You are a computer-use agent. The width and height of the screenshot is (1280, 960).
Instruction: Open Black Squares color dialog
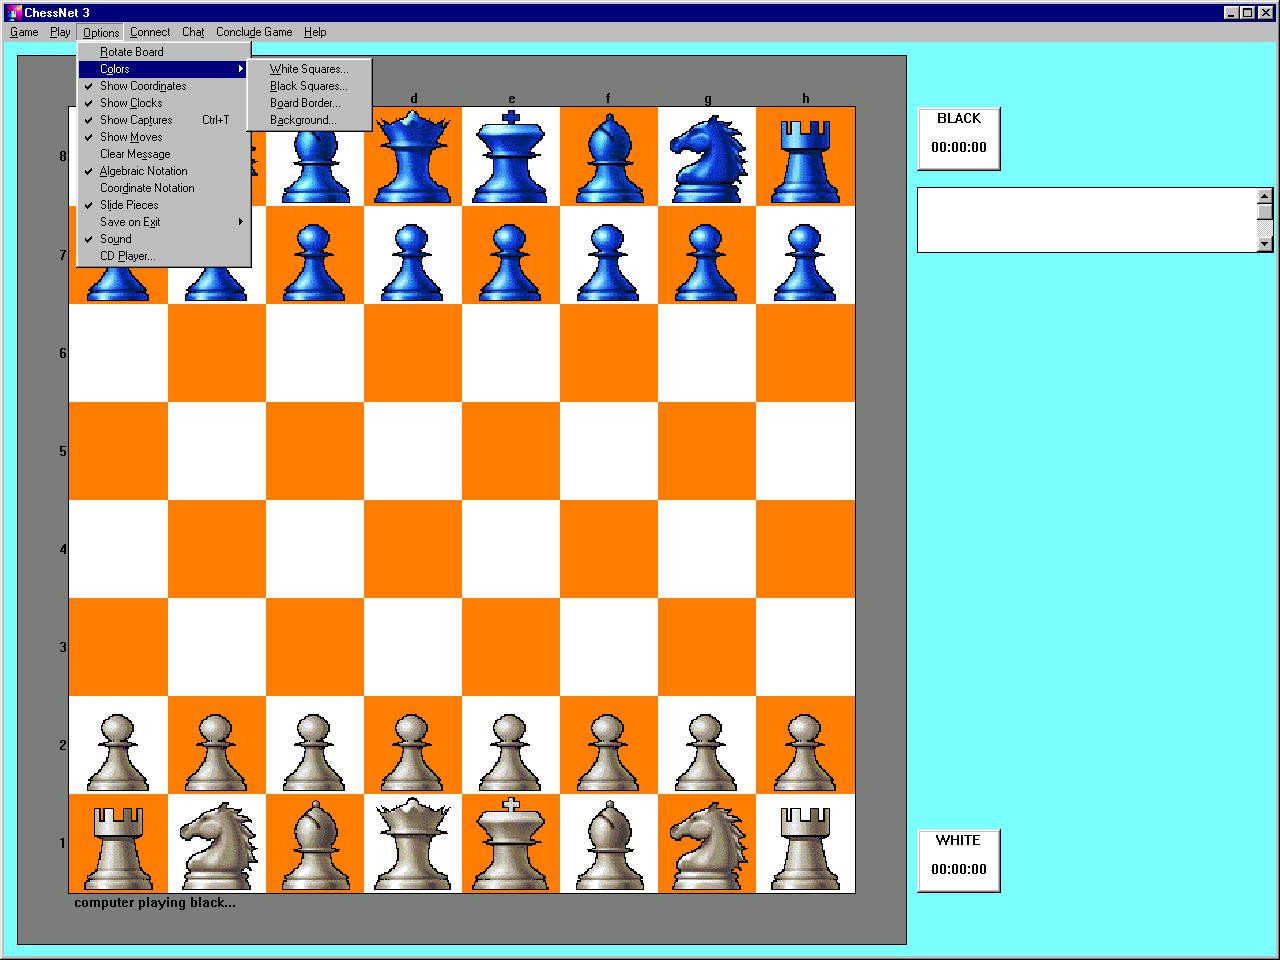(x=309, y=86)
